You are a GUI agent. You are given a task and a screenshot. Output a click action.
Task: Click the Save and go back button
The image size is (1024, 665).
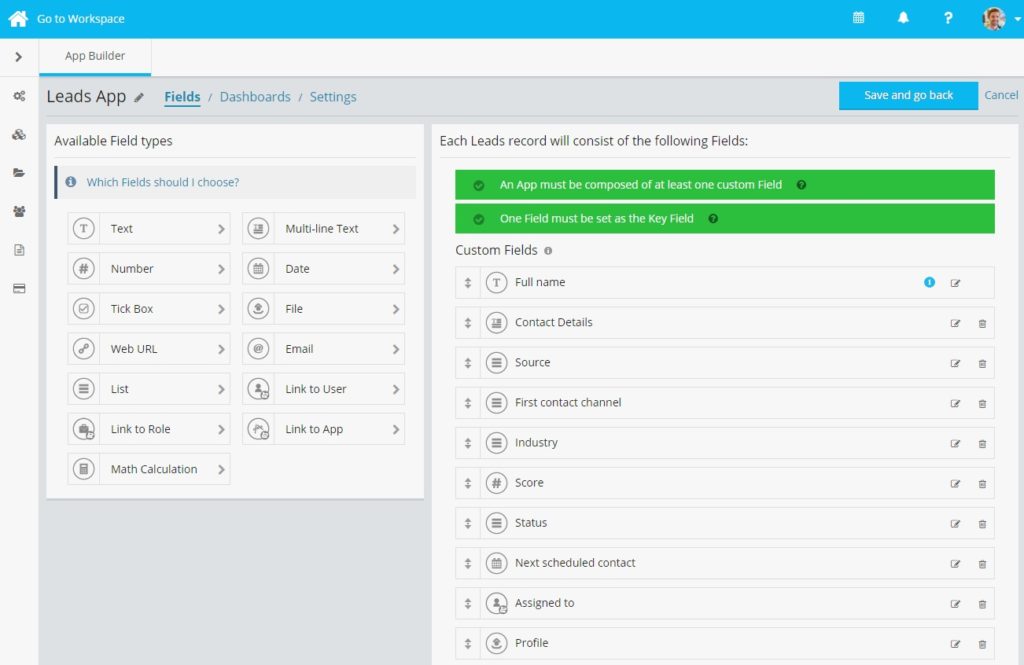point(908,95)
